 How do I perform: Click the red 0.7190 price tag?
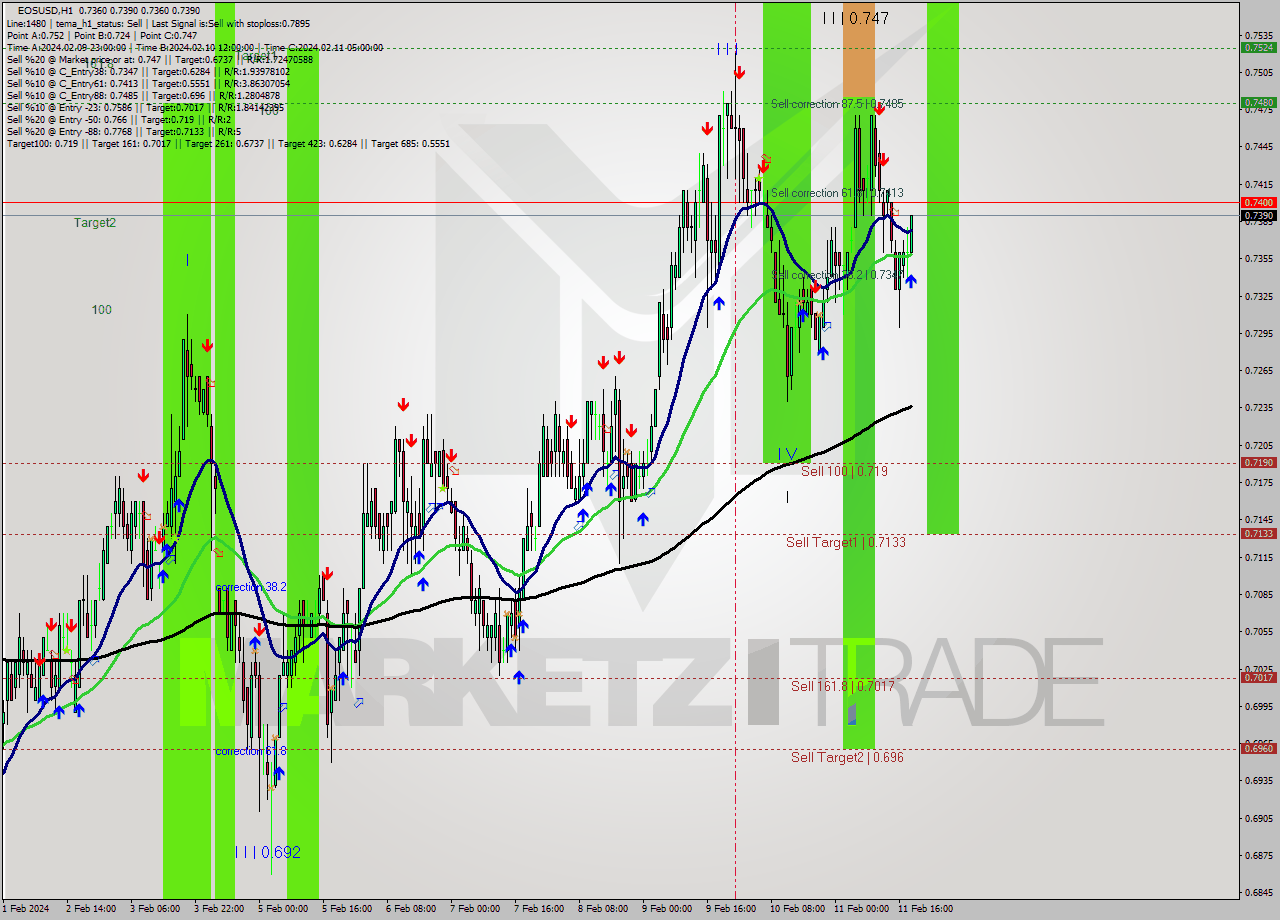coord(1258,462)
